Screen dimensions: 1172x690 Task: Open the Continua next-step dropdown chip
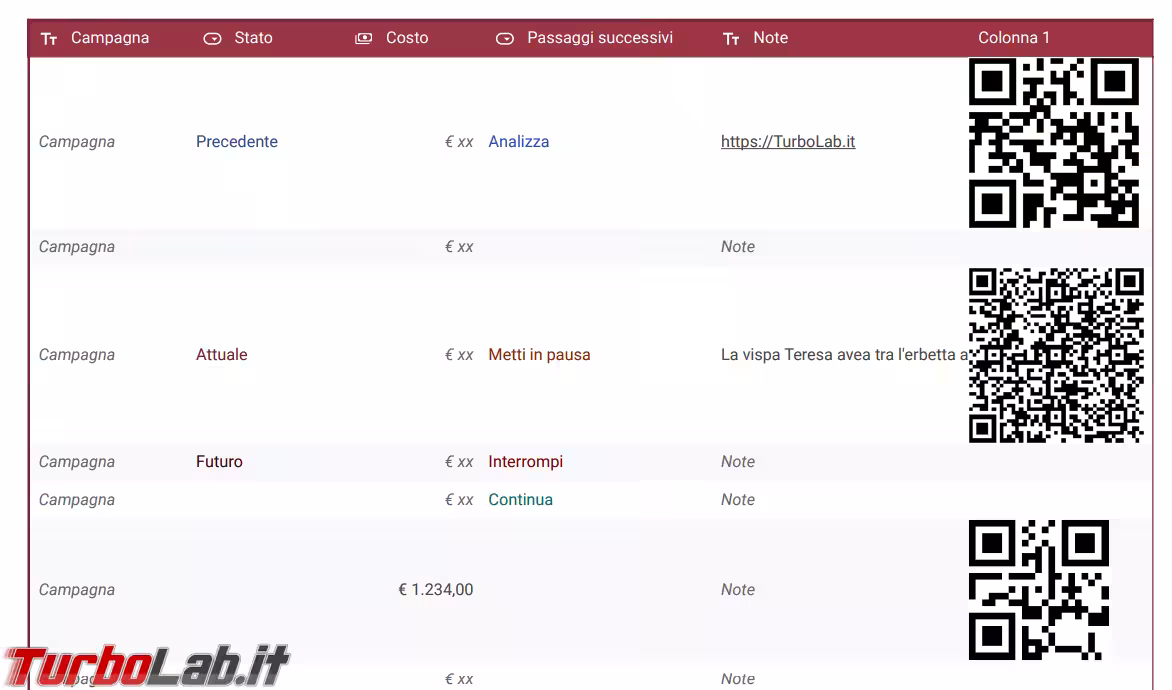(520, 500)
